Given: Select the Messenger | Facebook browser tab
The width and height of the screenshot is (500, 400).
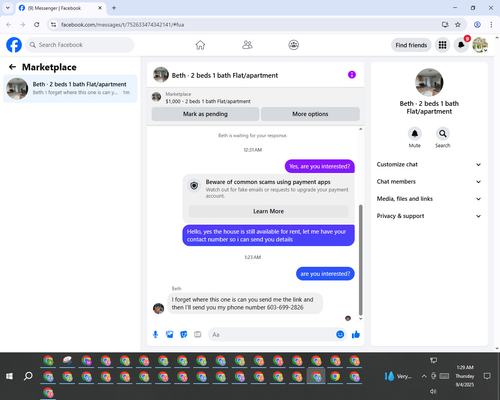Looking at the screenshot, I should click(61, 8).
